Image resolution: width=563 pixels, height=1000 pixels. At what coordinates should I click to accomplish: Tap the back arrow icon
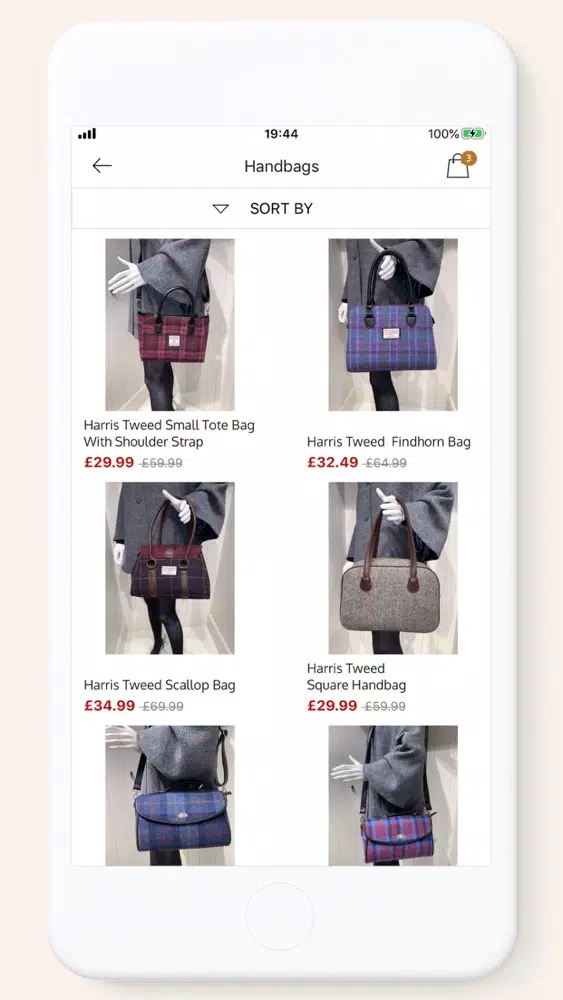tap(102, 166)
